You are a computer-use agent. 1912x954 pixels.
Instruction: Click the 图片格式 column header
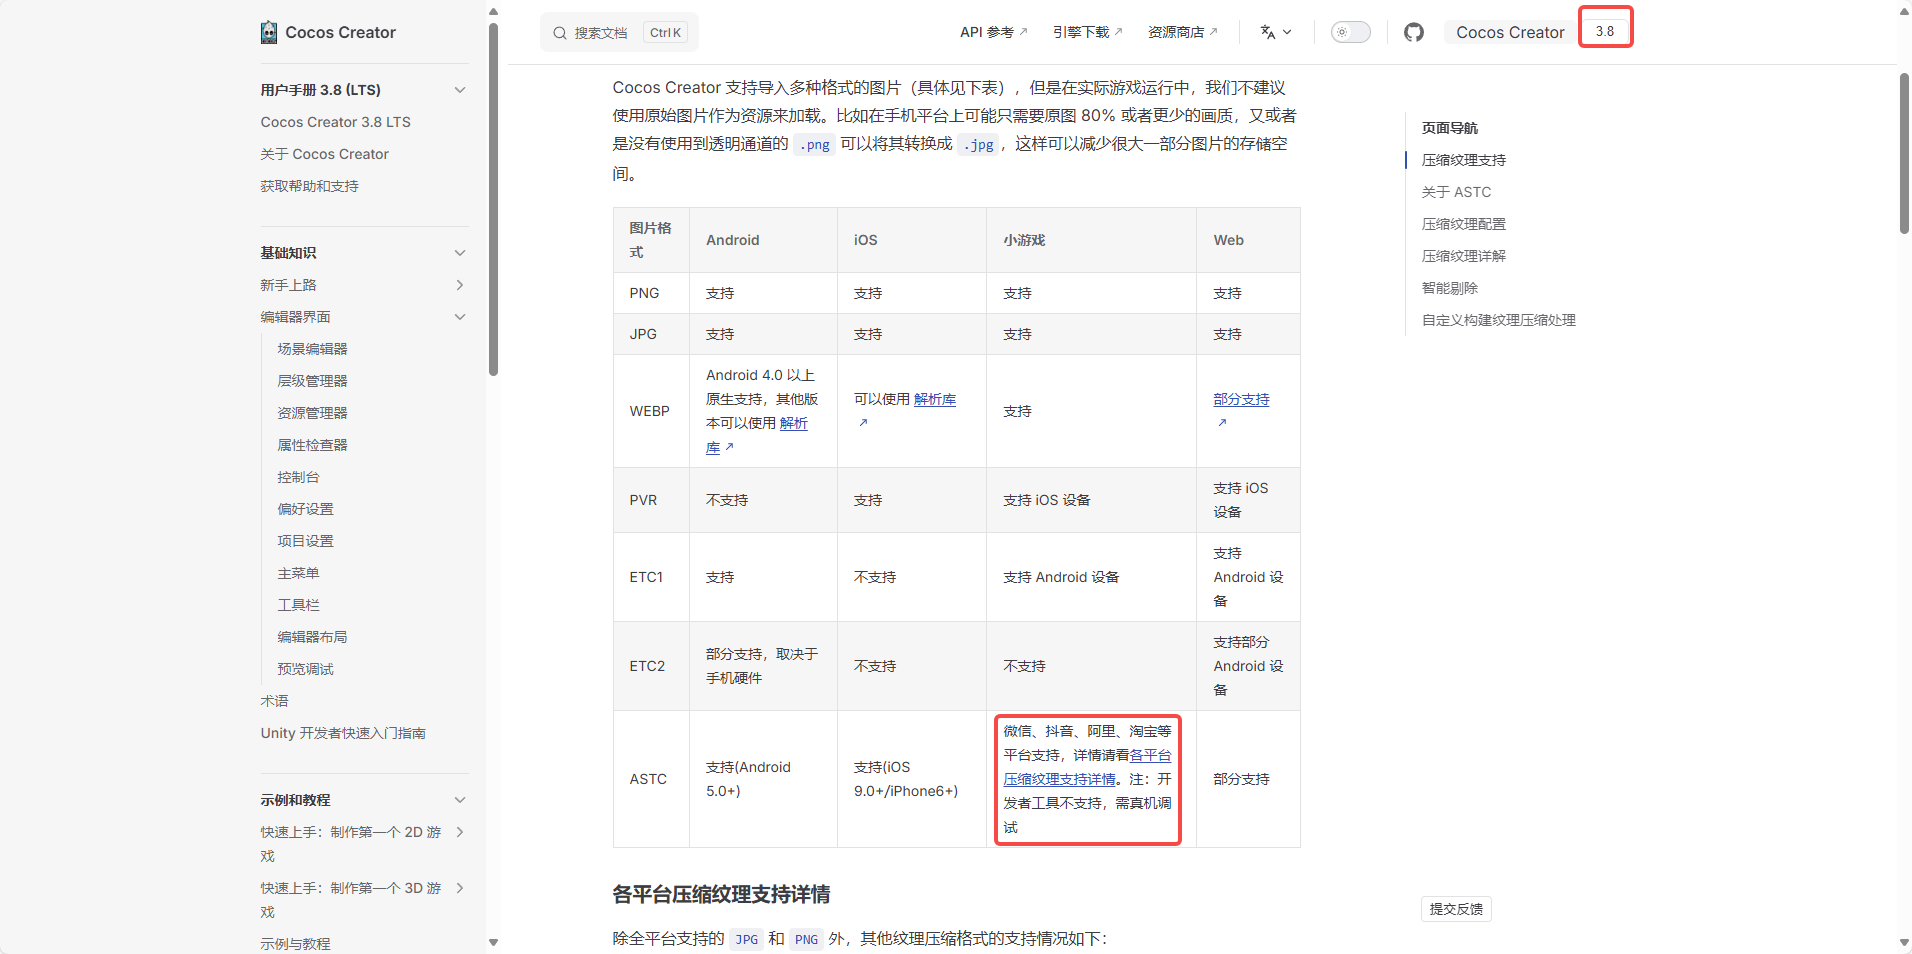pos(650,240)
